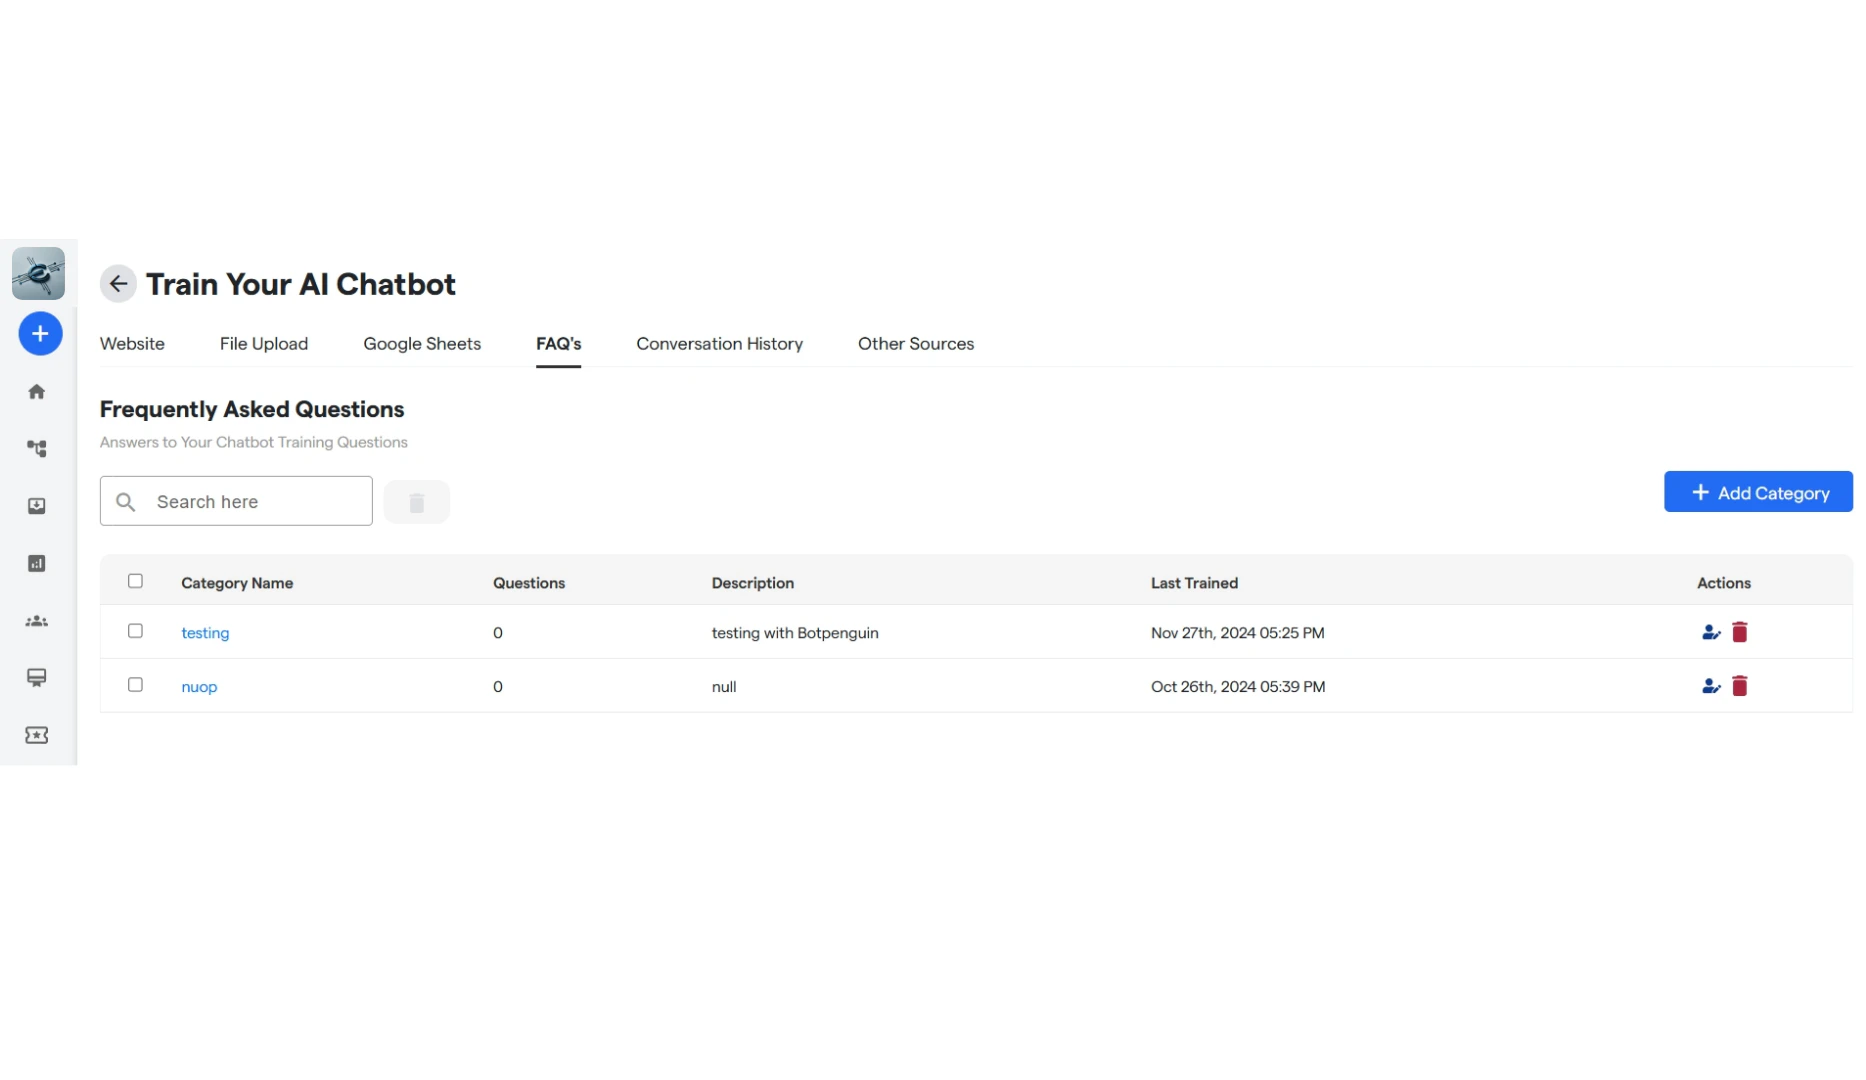The height and width of the screenshot is (1080, 1866).
Task: Click the bot avatar logo in sidebar
Action: (x=38, y=273)
